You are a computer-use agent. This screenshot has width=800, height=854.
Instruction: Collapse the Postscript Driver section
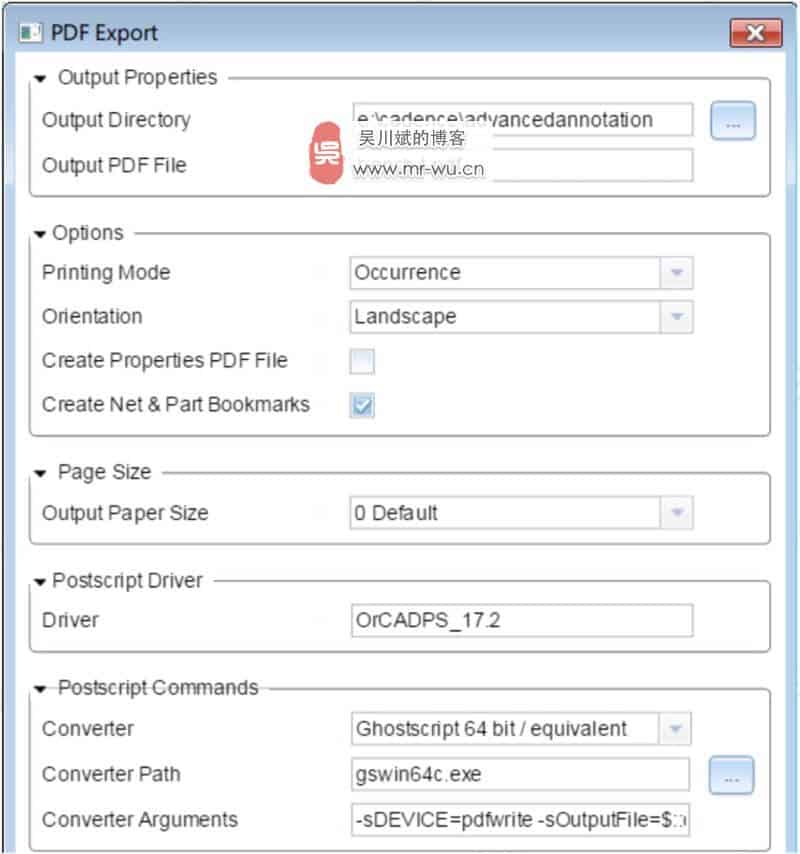[40, 582]
